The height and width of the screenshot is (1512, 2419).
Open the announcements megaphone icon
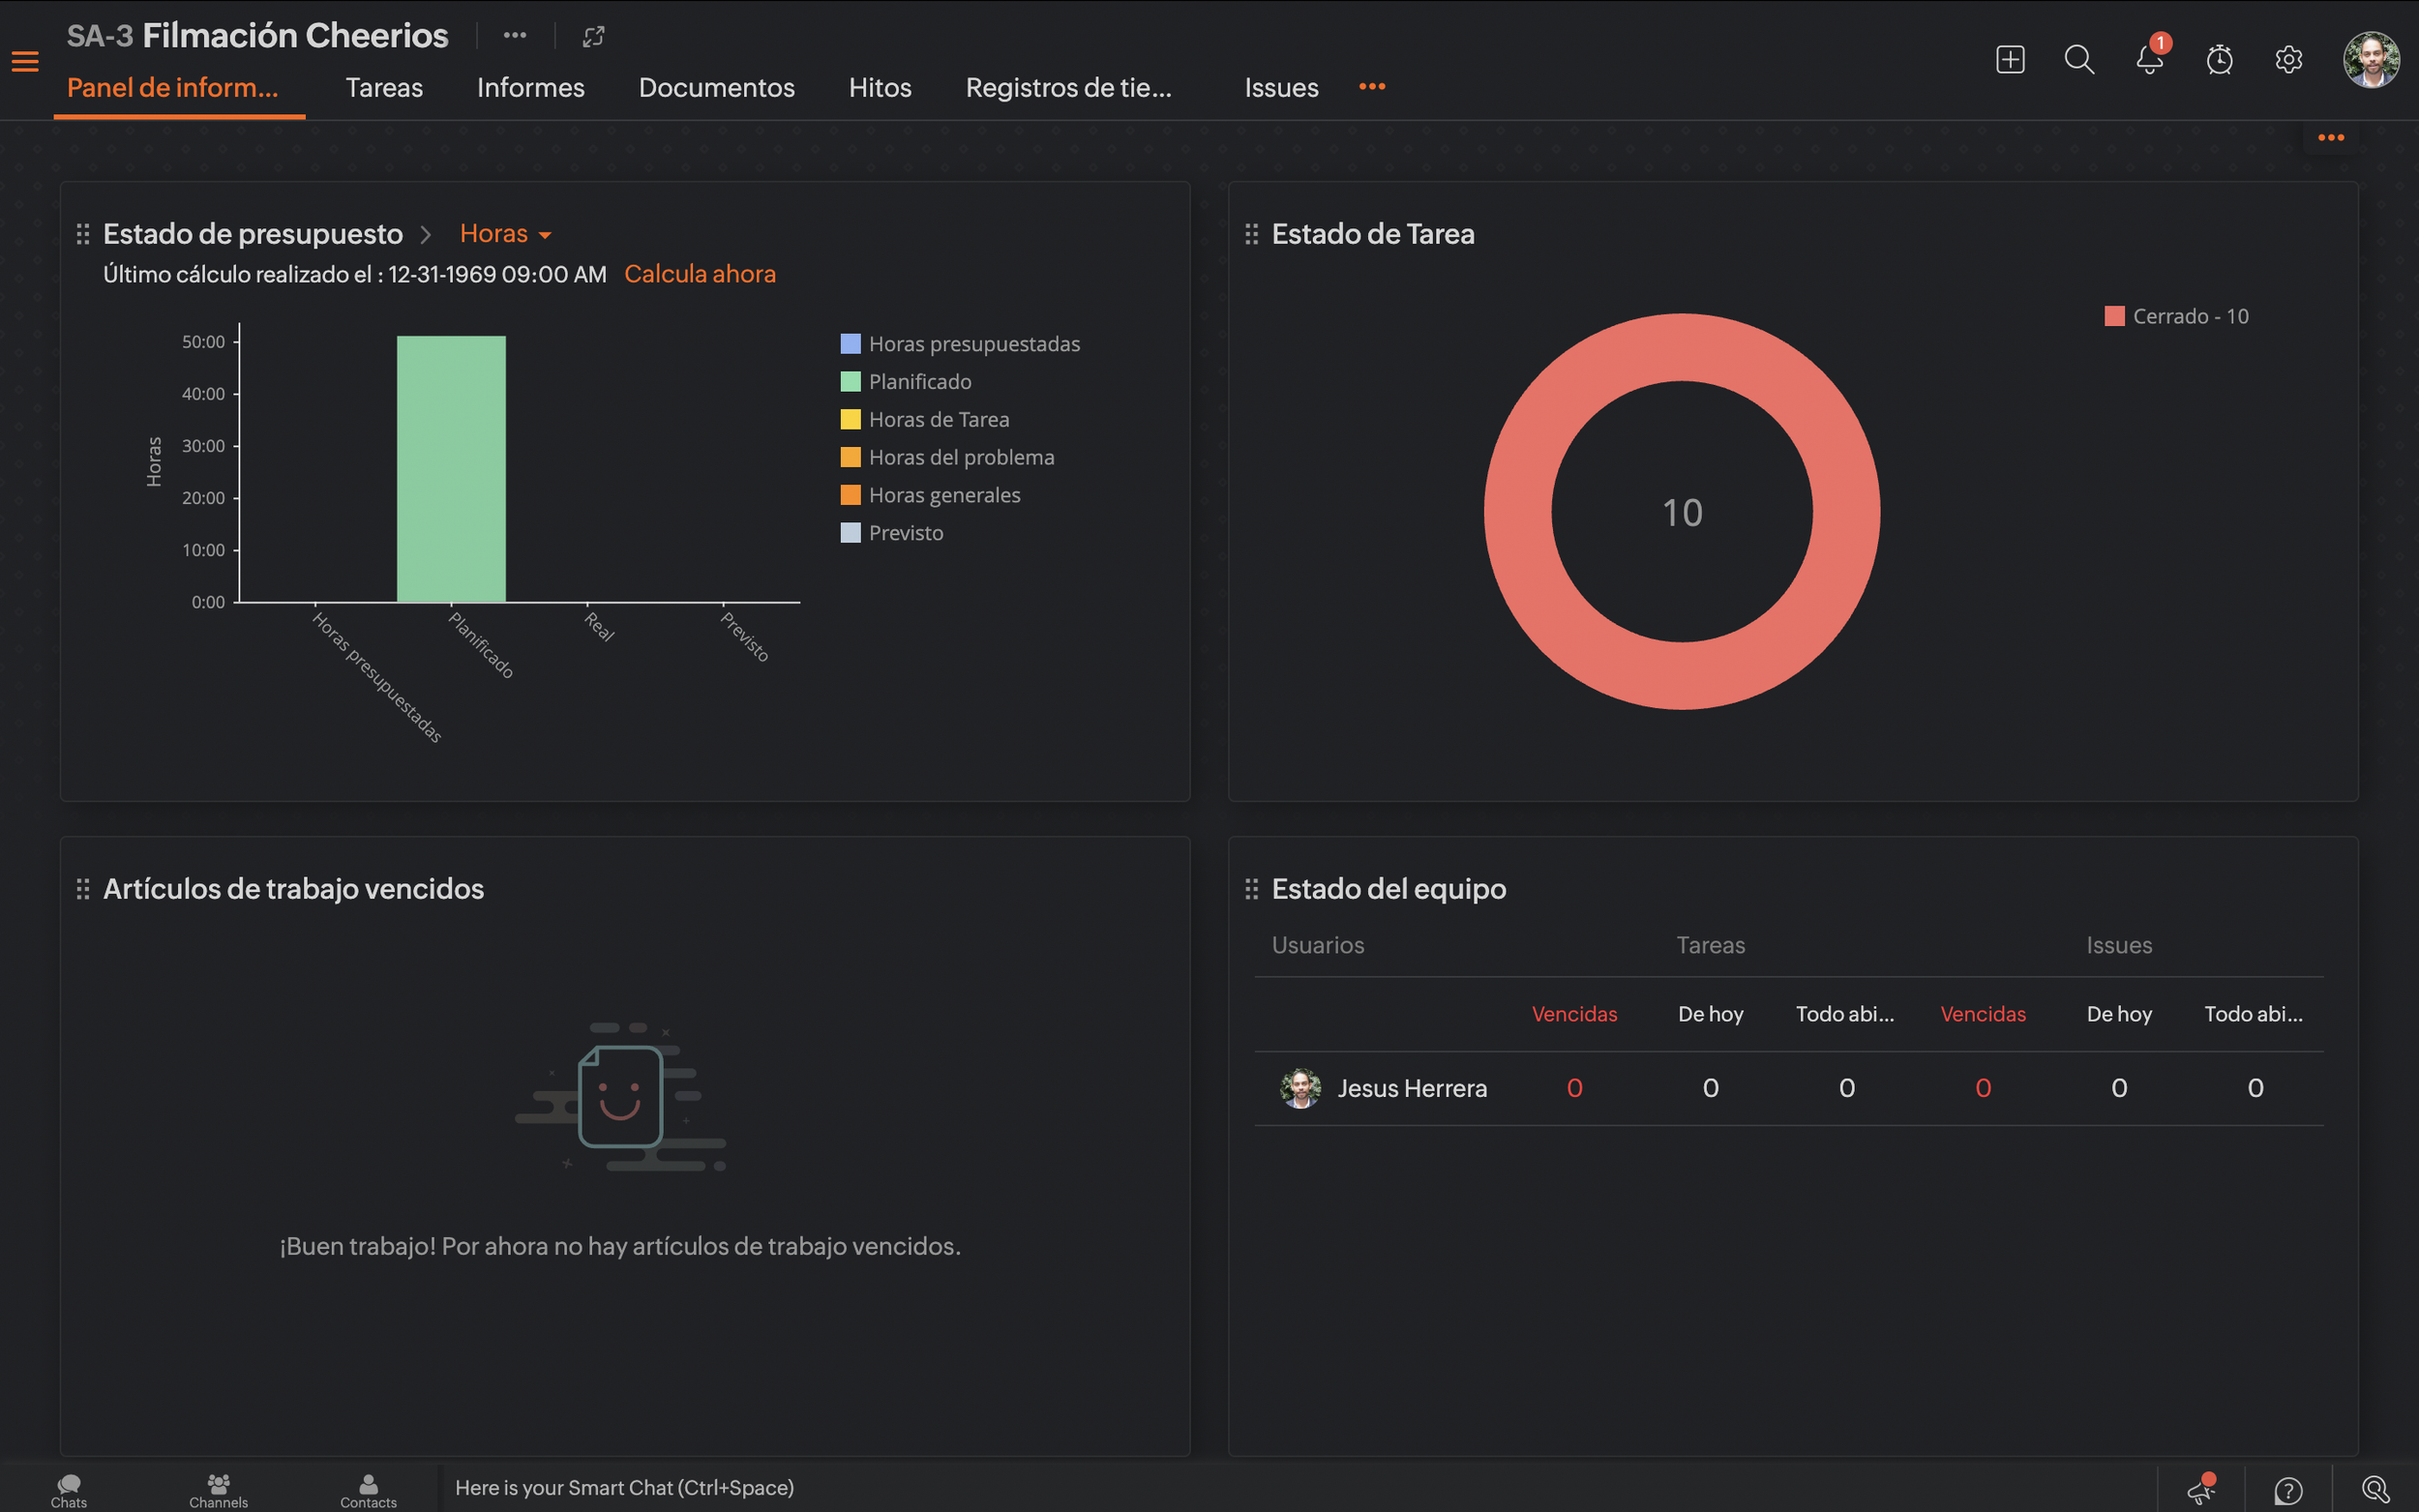pyautogui.click(x=2201, y=1490)
